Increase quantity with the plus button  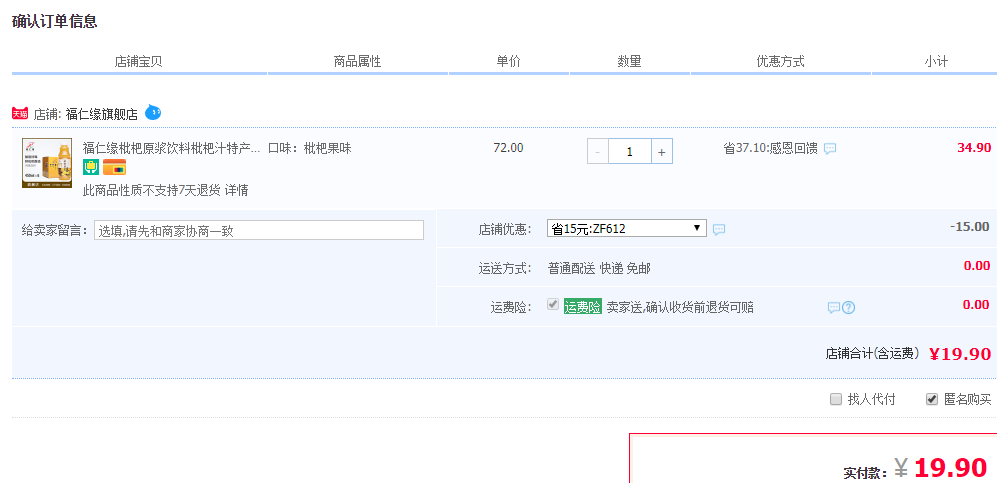[662, 152]
